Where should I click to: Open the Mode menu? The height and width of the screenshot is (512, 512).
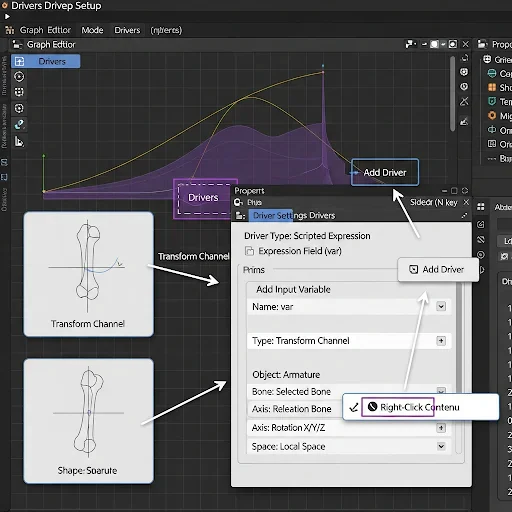coord(92,30)
